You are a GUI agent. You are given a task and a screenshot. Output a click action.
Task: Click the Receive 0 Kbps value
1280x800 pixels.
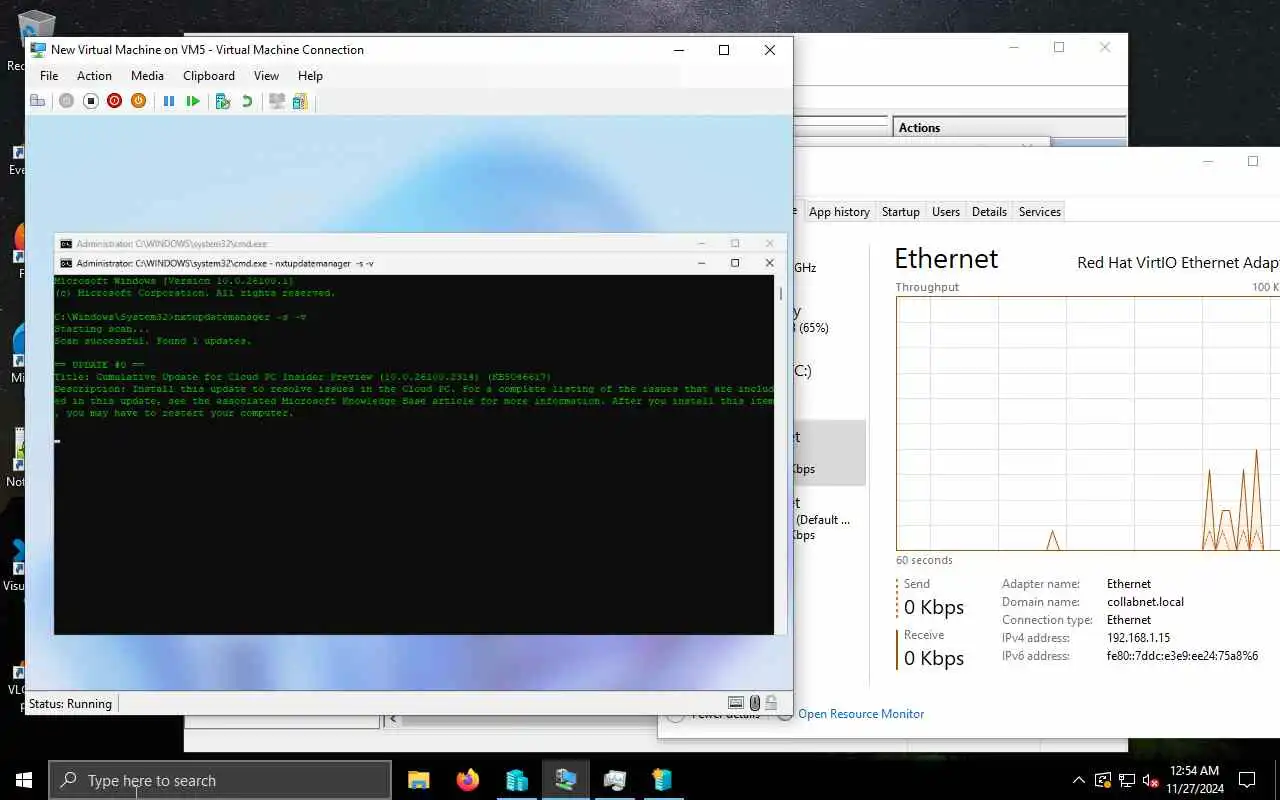coord(934,659)
